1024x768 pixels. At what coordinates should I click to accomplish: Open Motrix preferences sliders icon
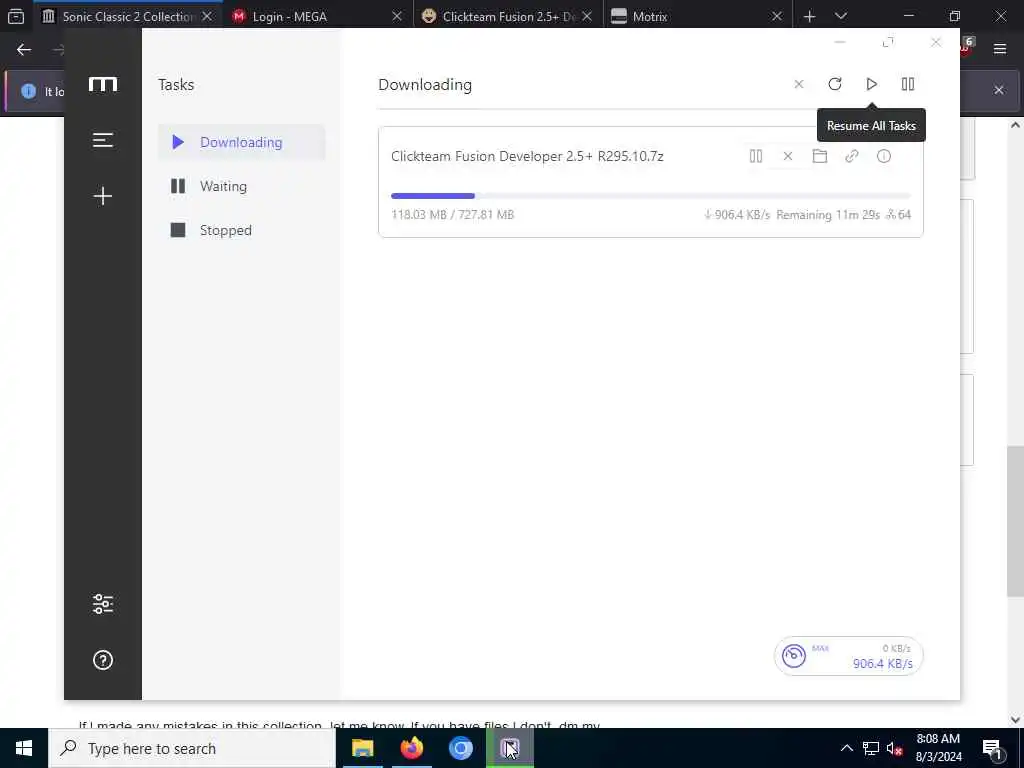click(x=103, y=604)
